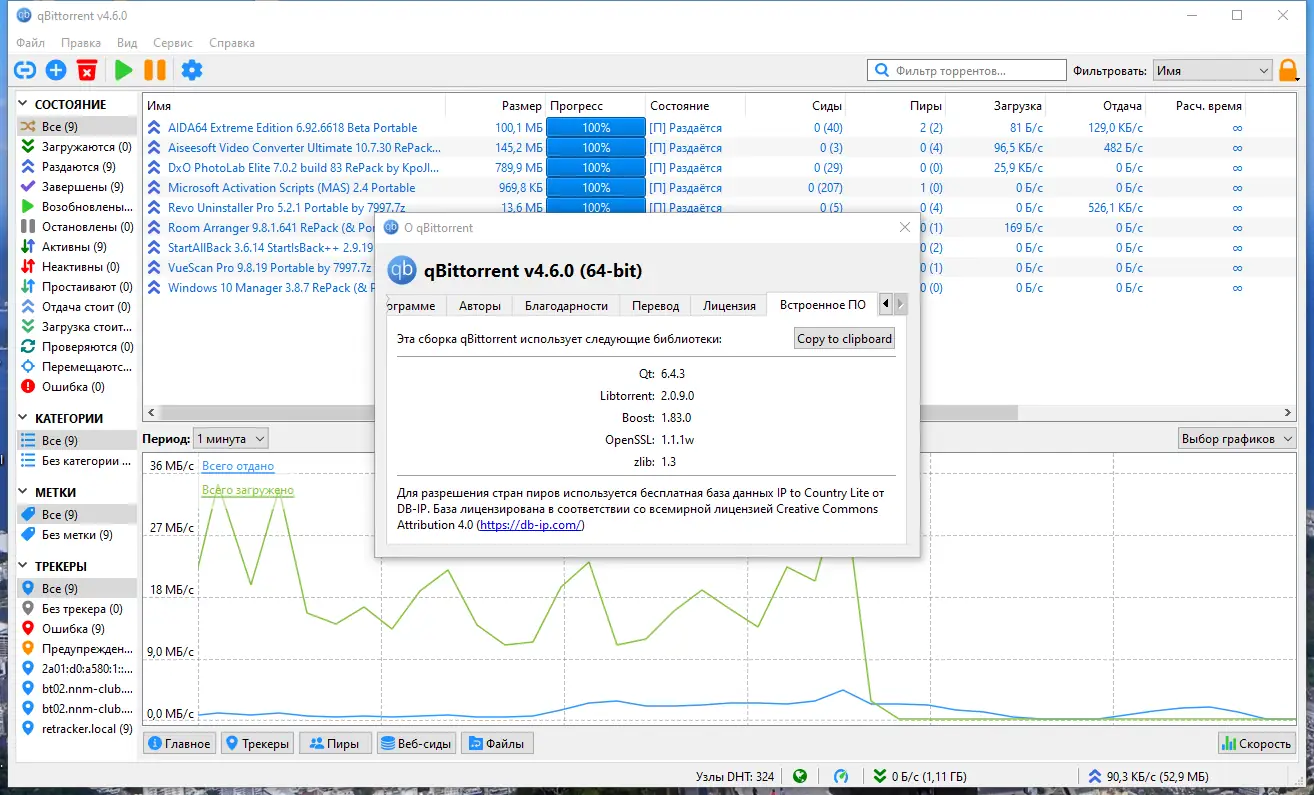1314x795 pixels.
Task: Filter by Ошибка (0) status
Action: coord(77,387)
